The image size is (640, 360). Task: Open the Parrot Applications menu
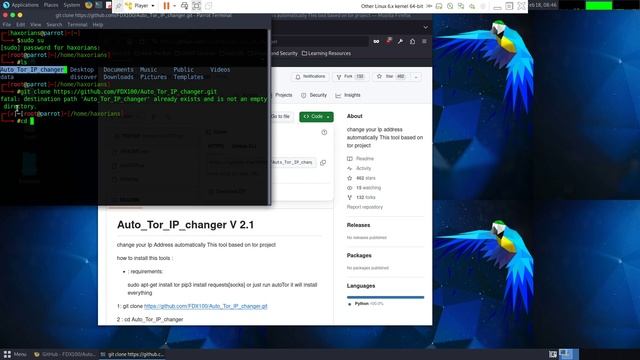[21, 5]
